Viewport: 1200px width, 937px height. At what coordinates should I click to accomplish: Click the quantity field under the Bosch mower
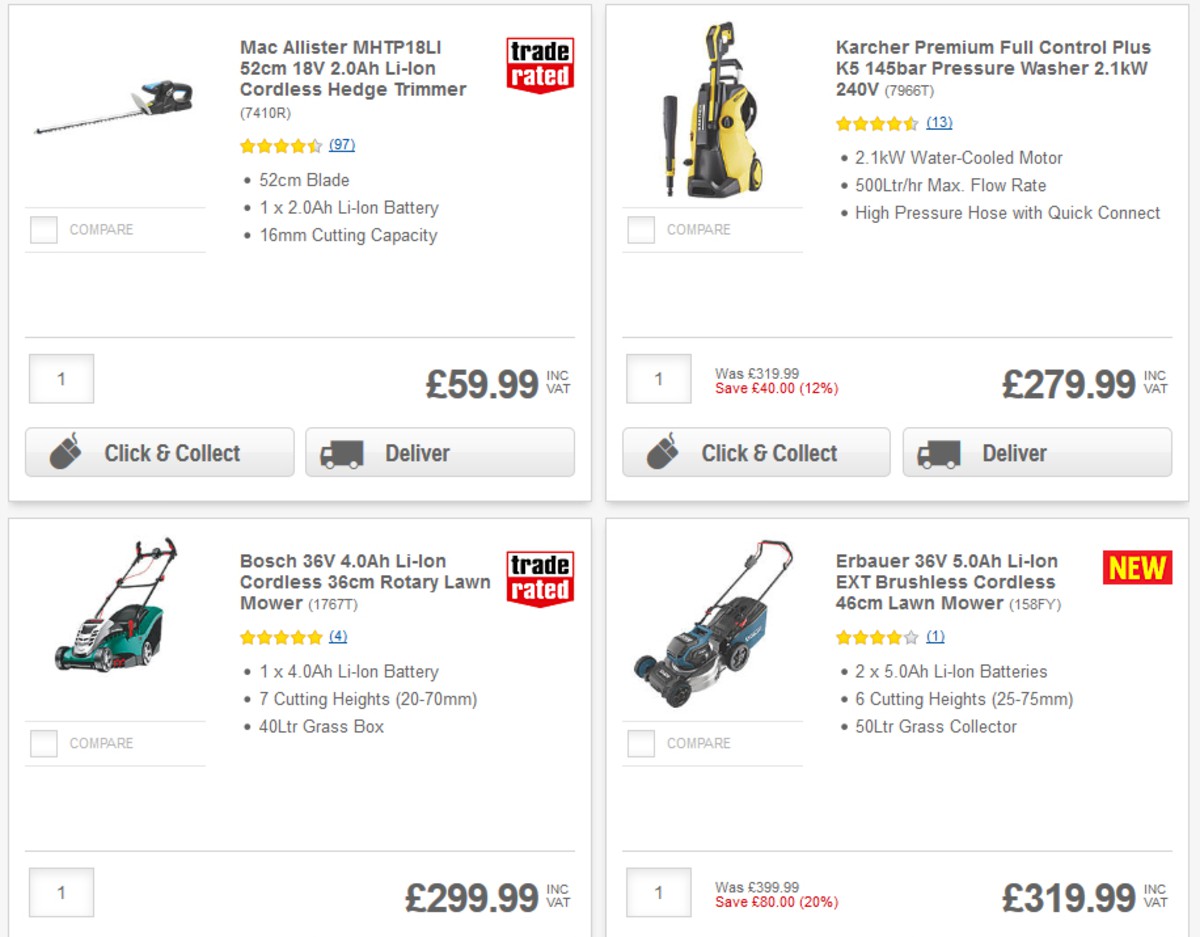tap(61, 891)
